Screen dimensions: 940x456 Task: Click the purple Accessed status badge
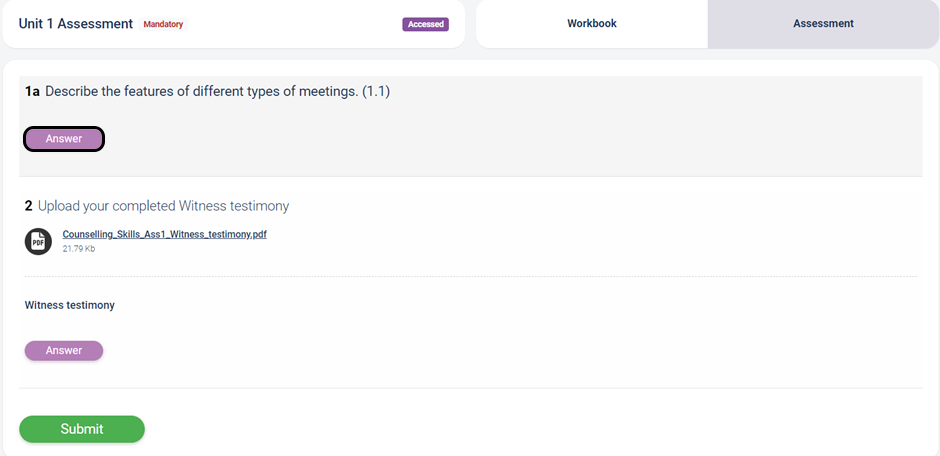coord(426,25)
